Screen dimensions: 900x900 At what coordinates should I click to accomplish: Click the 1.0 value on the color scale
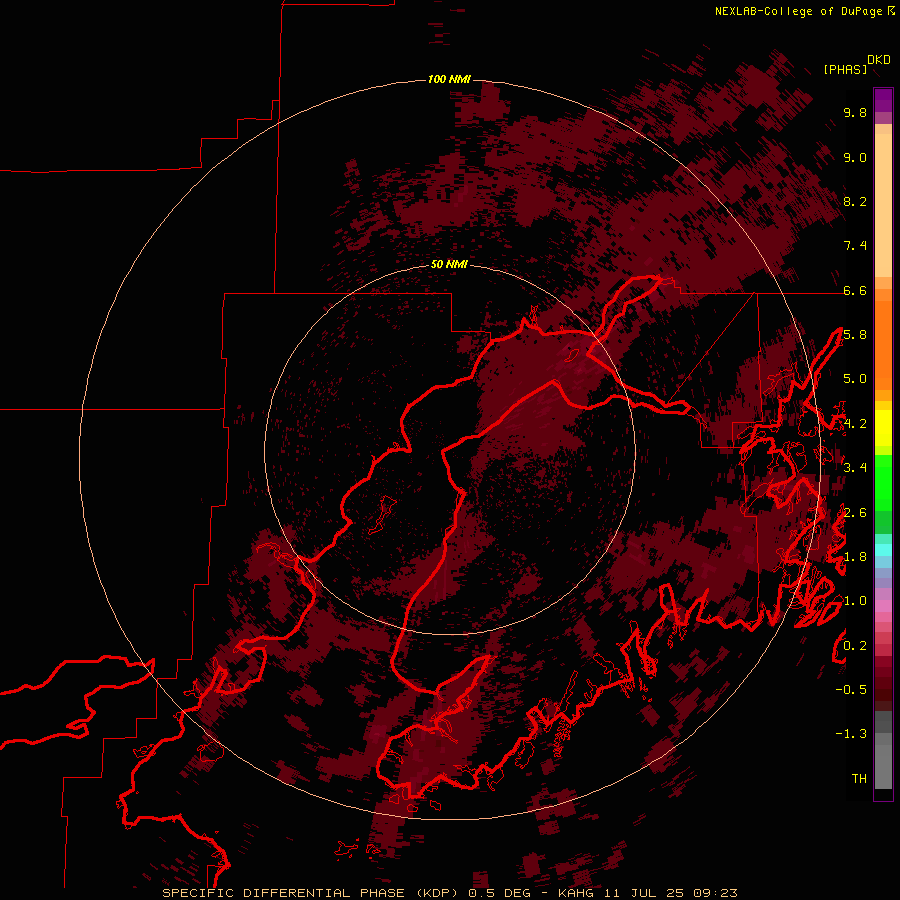coord(855,601)
